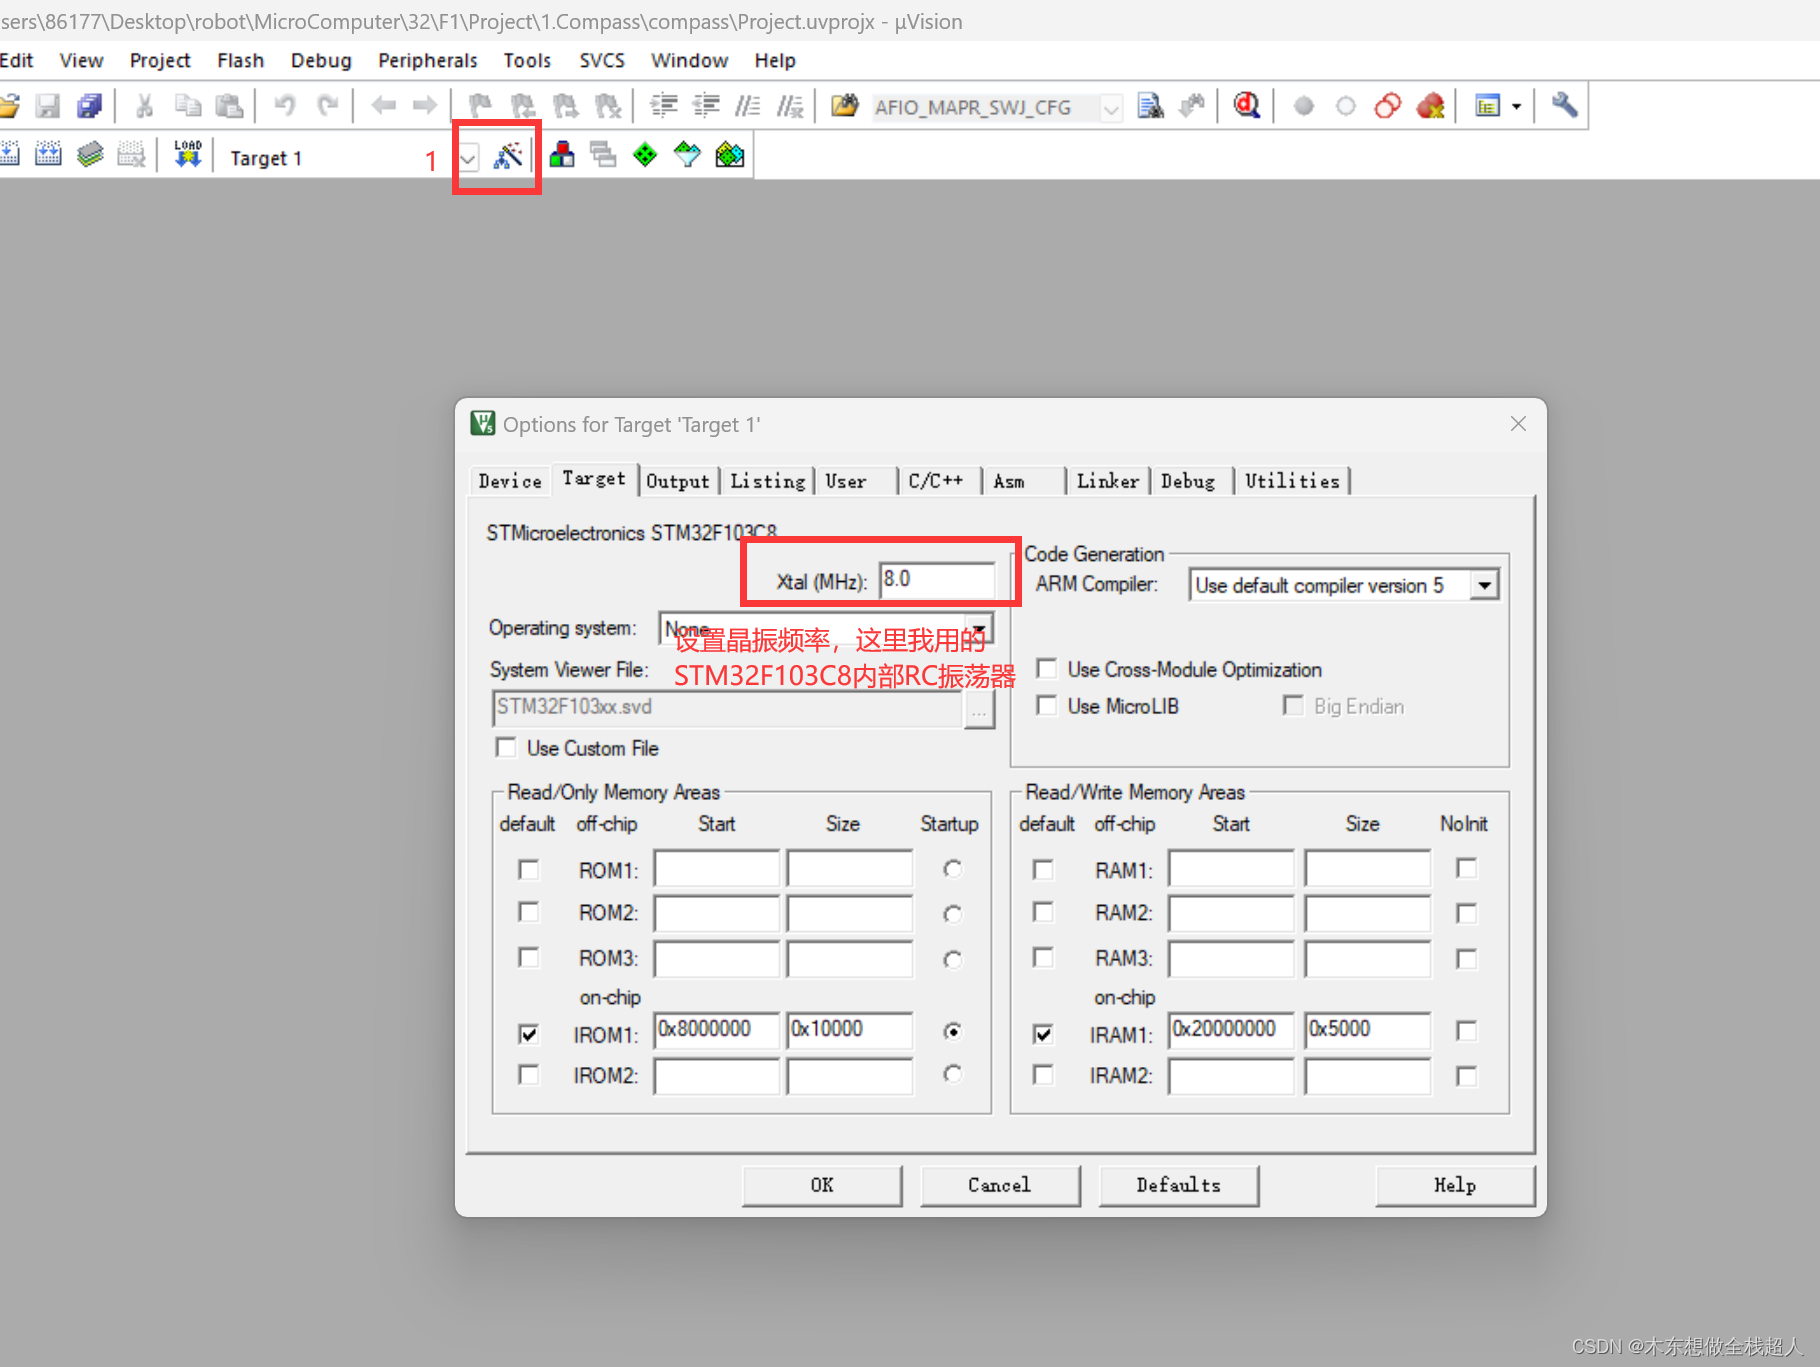
Task: Open Manage Project Items colored-blocks icon
Action: click(x=562, y=154)
